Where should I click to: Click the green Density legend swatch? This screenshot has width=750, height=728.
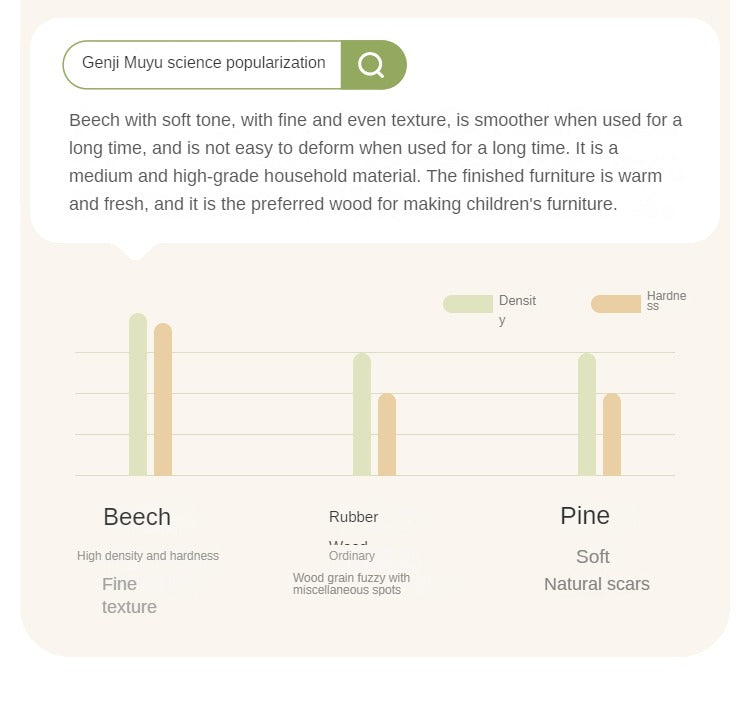pyautogui.click(x=467, y=304)
